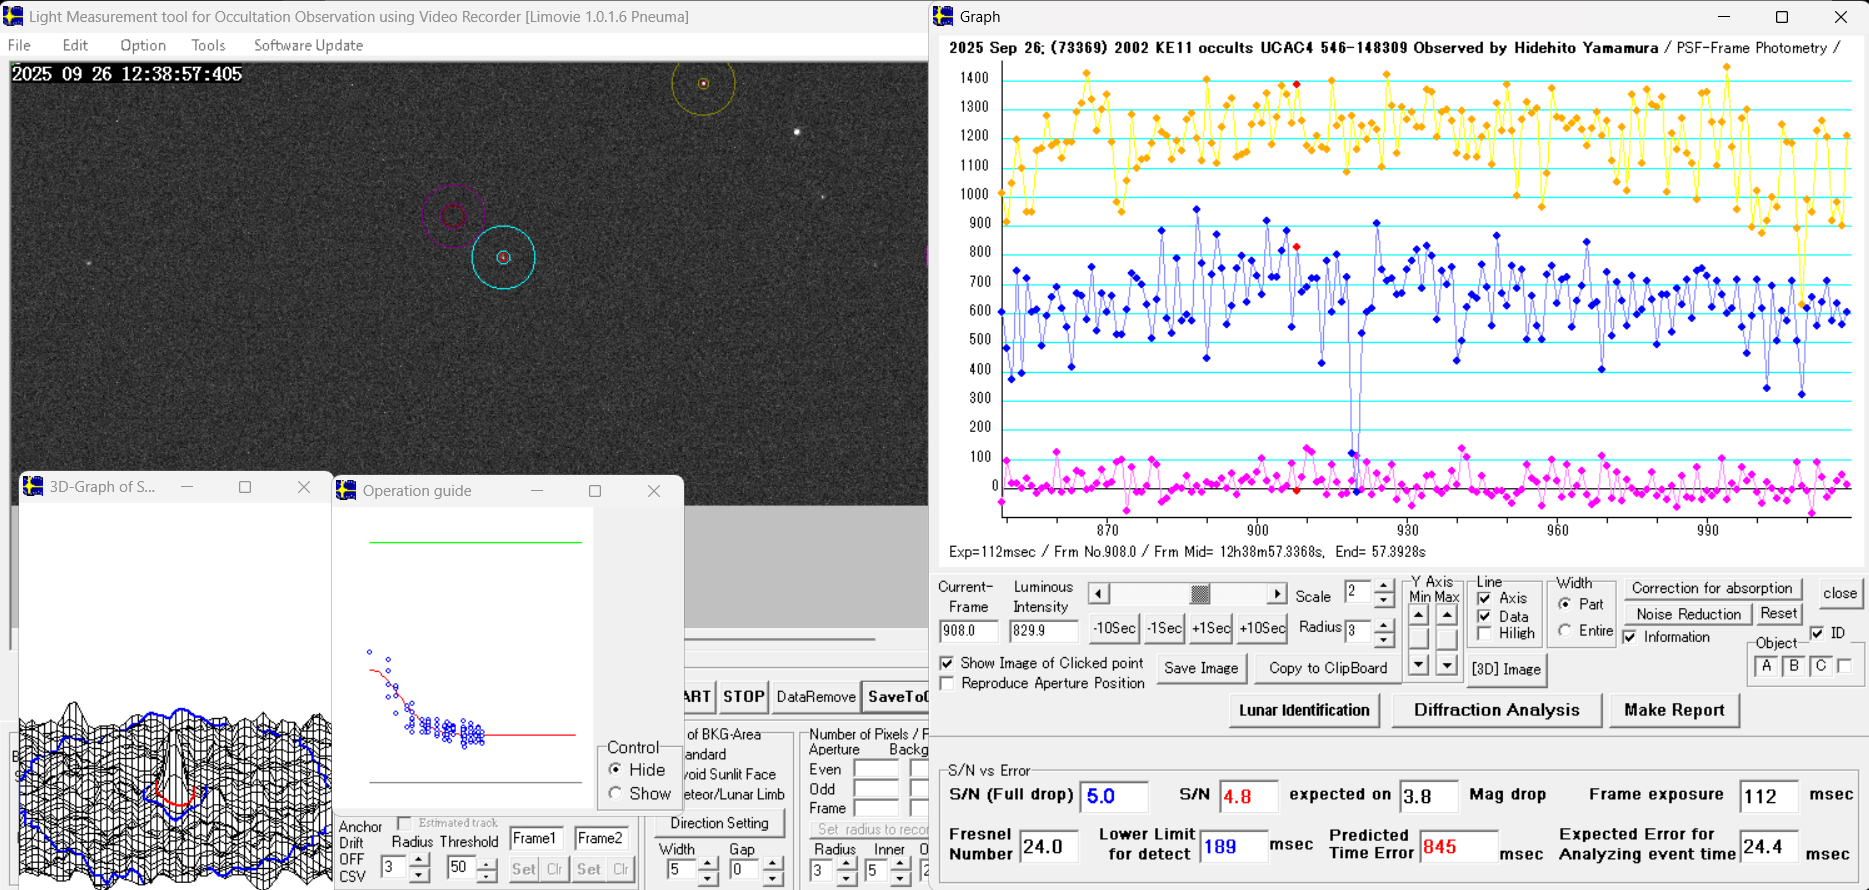Click the frame position scrollbar thumb
The image size is (1869, 890).
(1200, 594)
